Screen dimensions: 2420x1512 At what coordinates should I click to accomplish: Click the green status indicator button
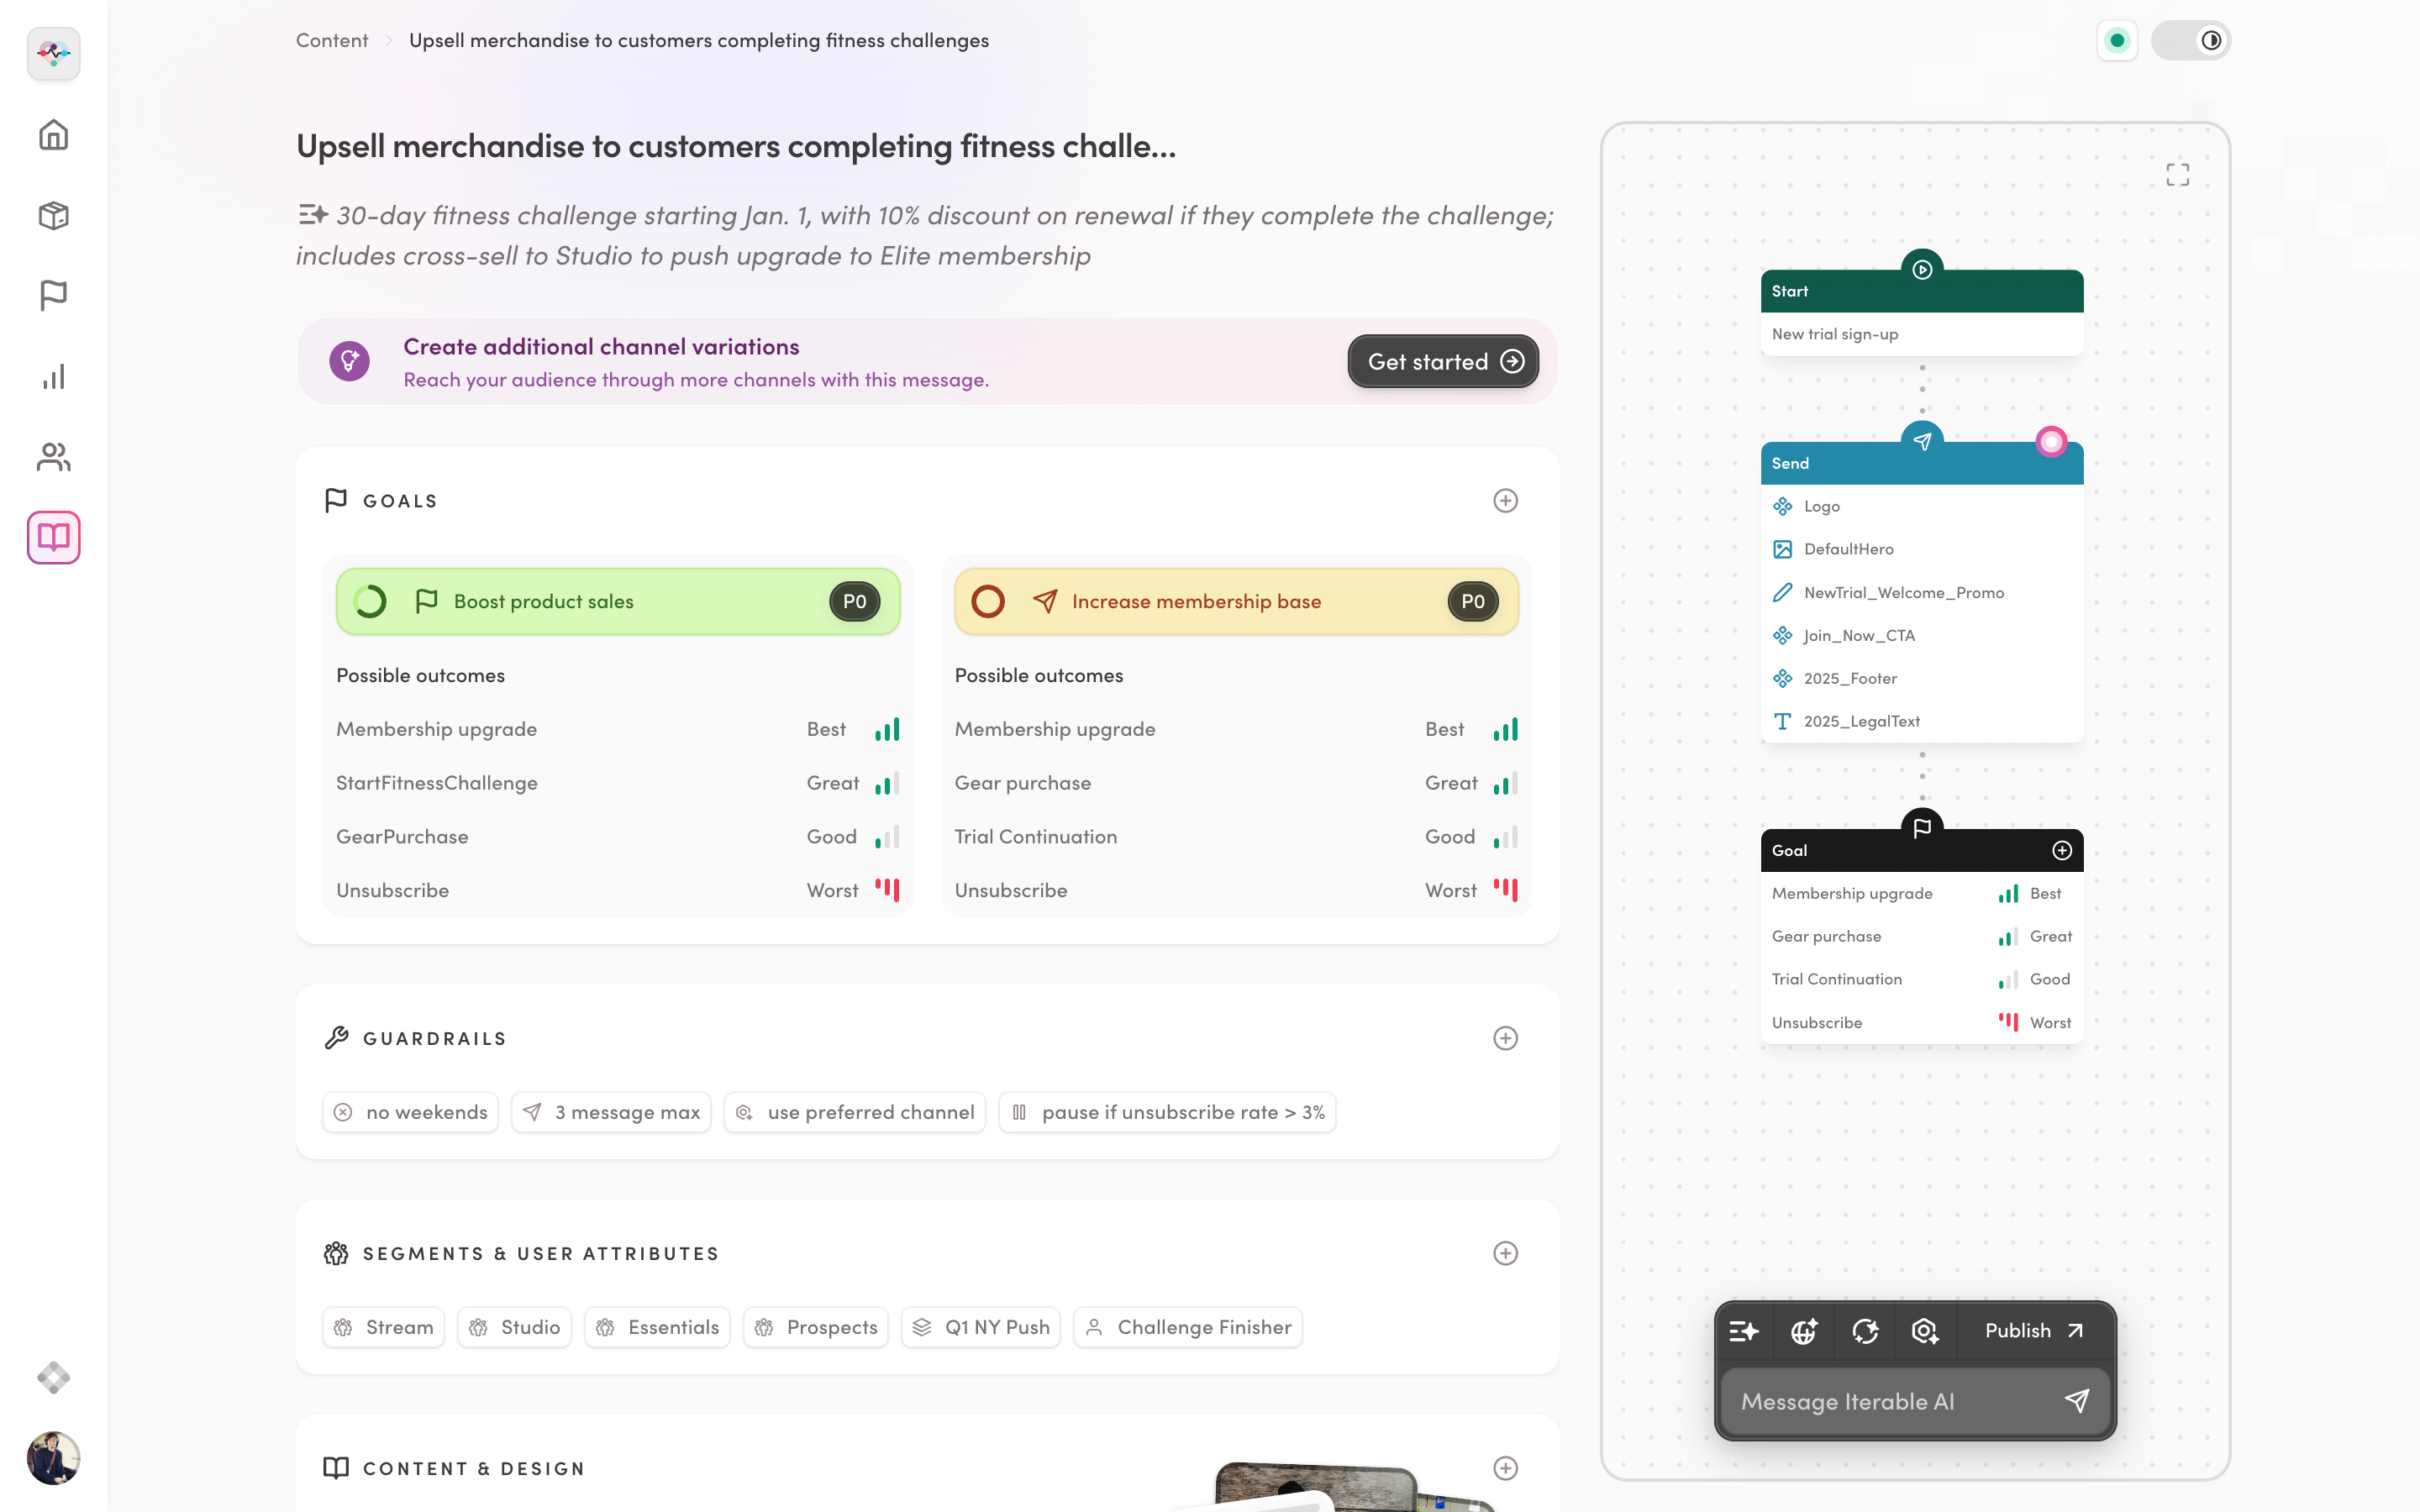[x=2117, y=41]
